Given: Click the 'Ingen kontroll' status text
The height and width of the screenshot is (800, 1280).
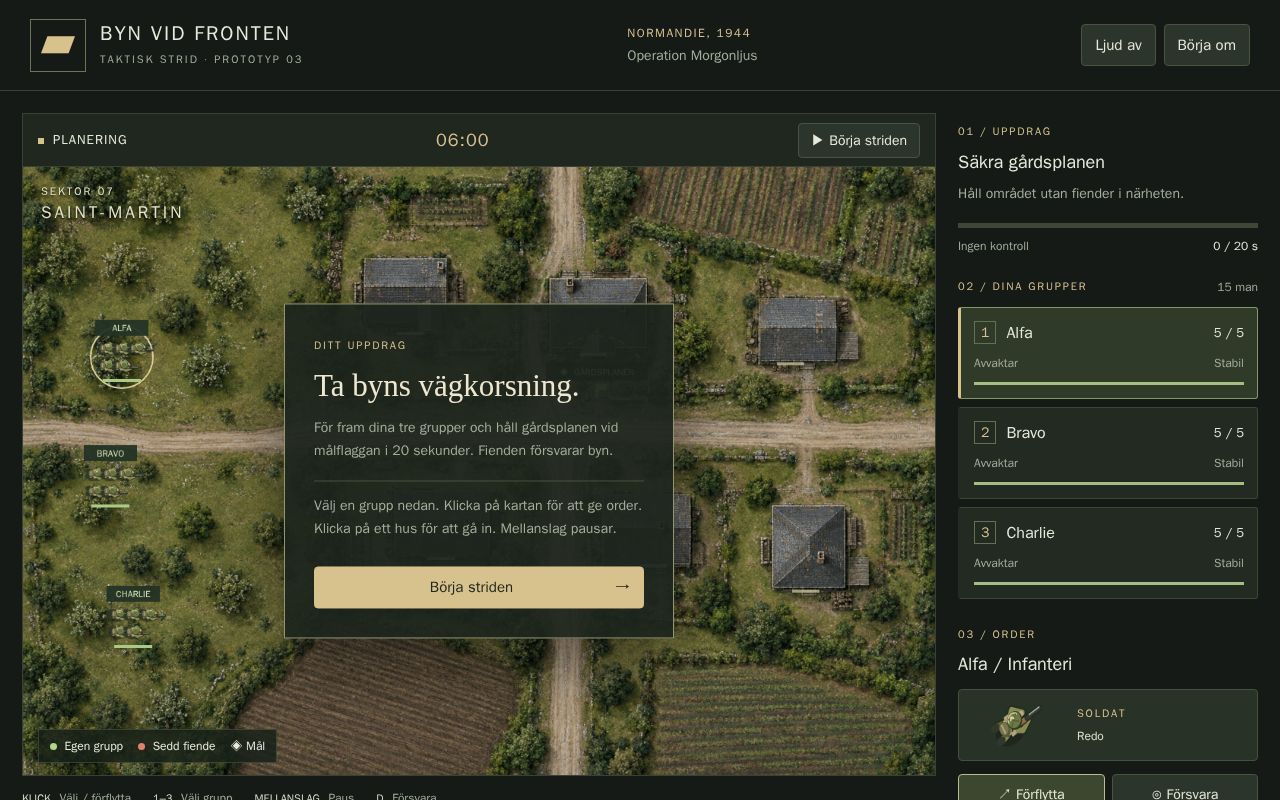Looking at the screenshot, I should (993, 246).
